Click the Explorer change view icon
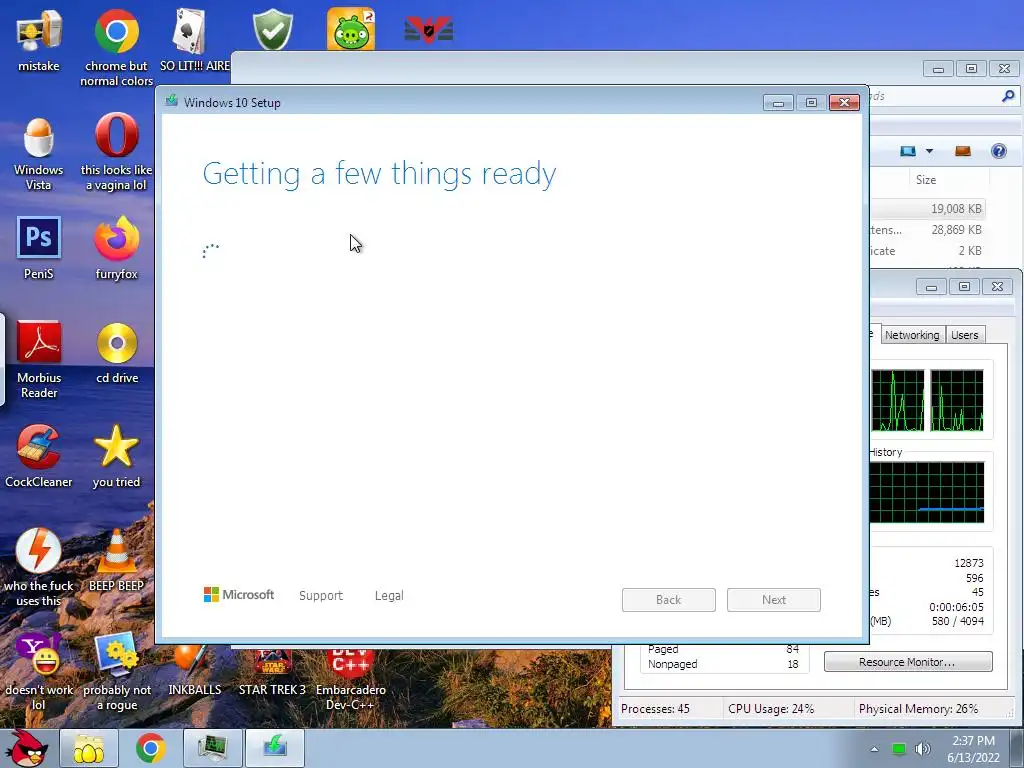Screen dimensions: 1024x768 [908, 151]
